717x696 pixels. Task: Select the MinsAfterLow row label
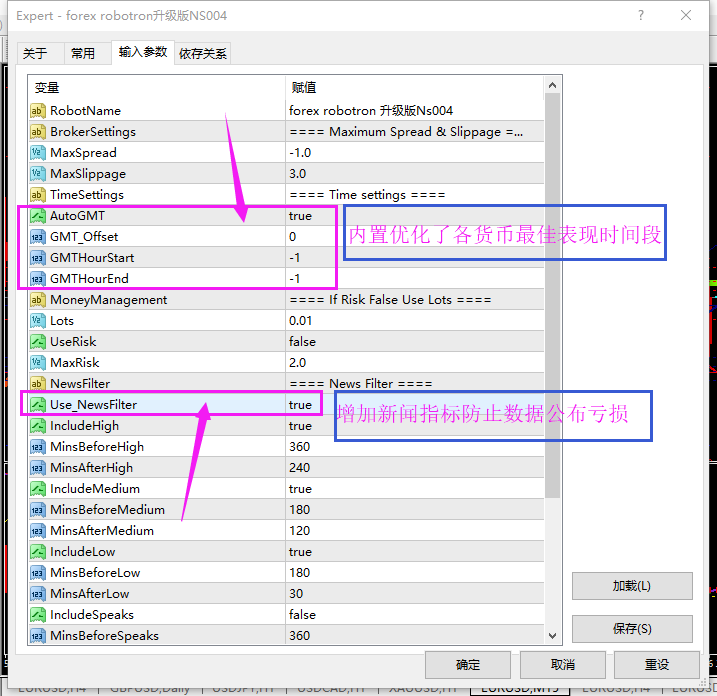(x=90, y=594)
